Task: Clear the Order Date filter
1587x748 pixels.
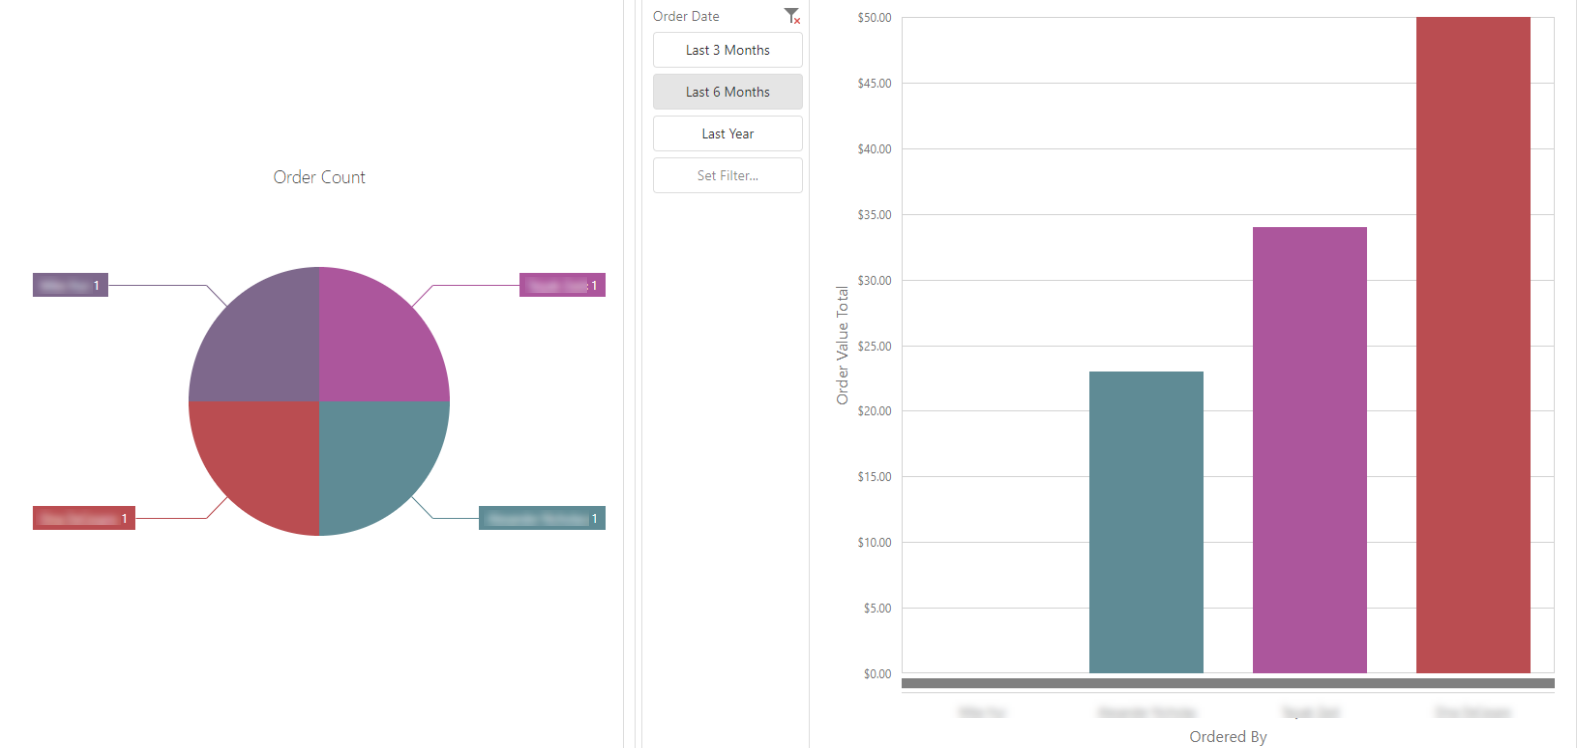Action: (792, 16)
